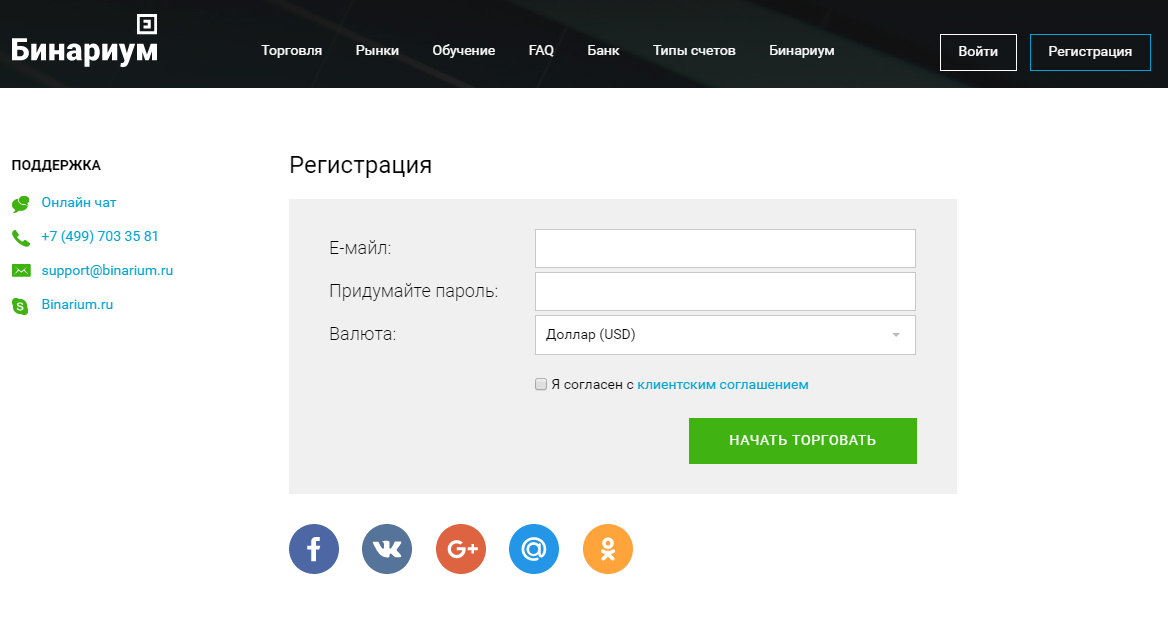Open the Бинариум navigation menu item
The height and width of the screenshot is (630, 1168).
(802, 51)
